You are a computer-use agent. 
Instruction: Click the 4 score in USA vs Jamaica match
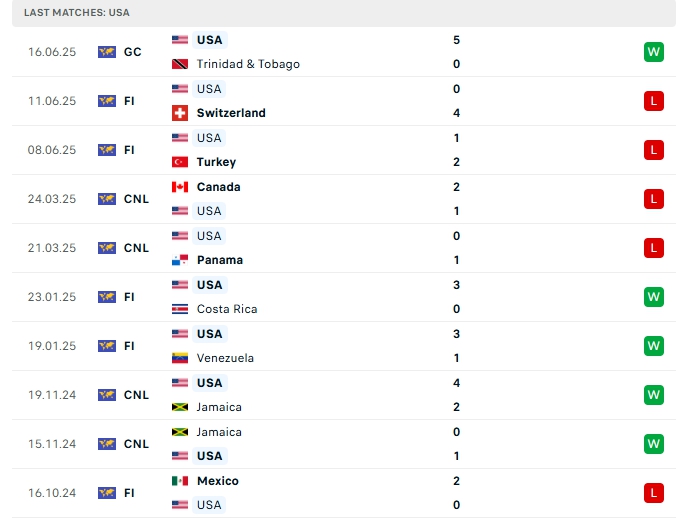coord(456,383)
